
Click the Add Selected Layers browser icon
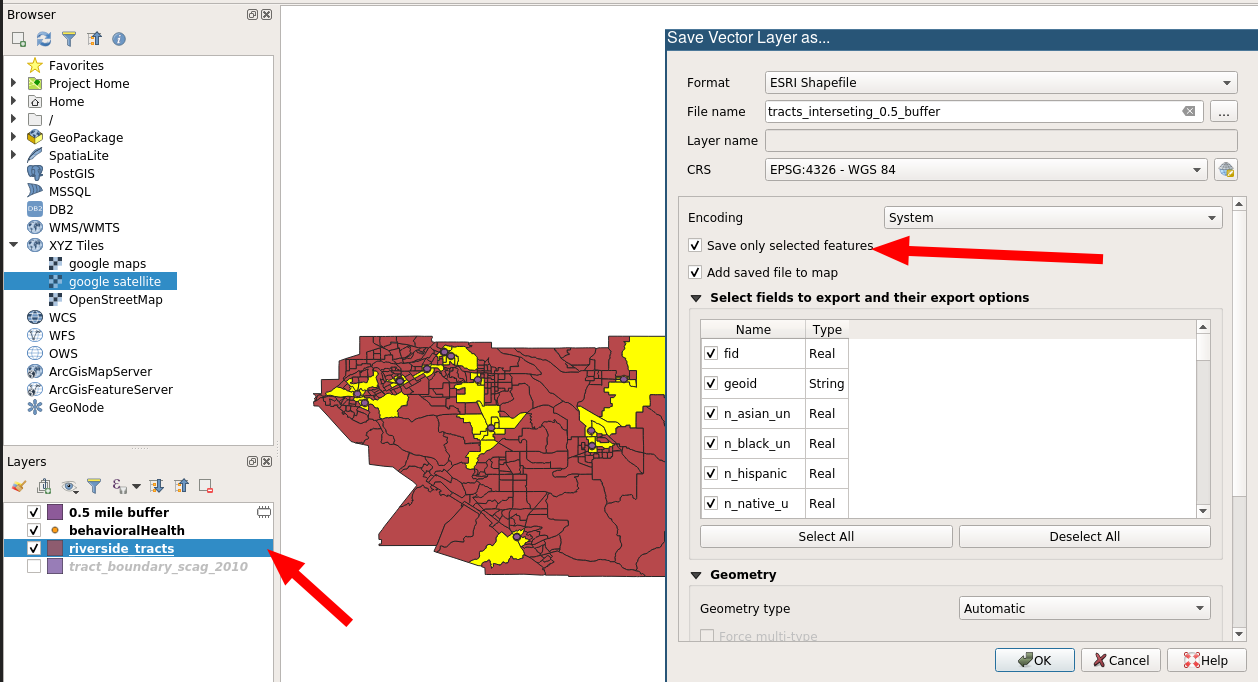tap(19, 39)
